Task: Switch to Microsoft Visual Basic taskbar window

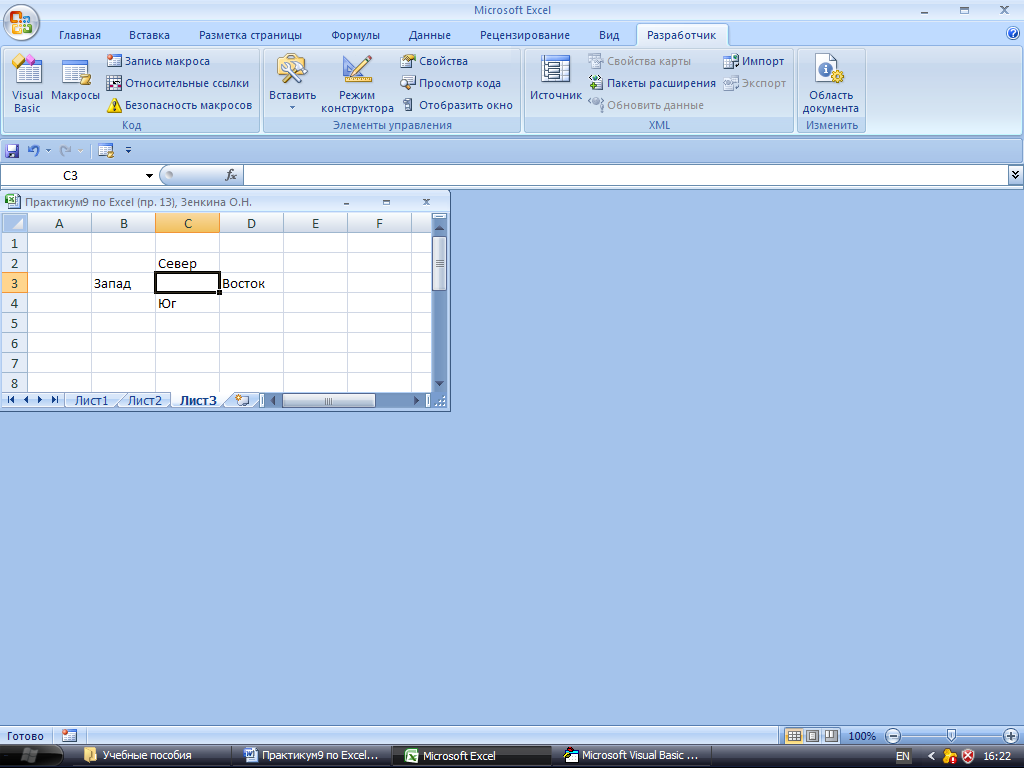Action: coord(632,756)
